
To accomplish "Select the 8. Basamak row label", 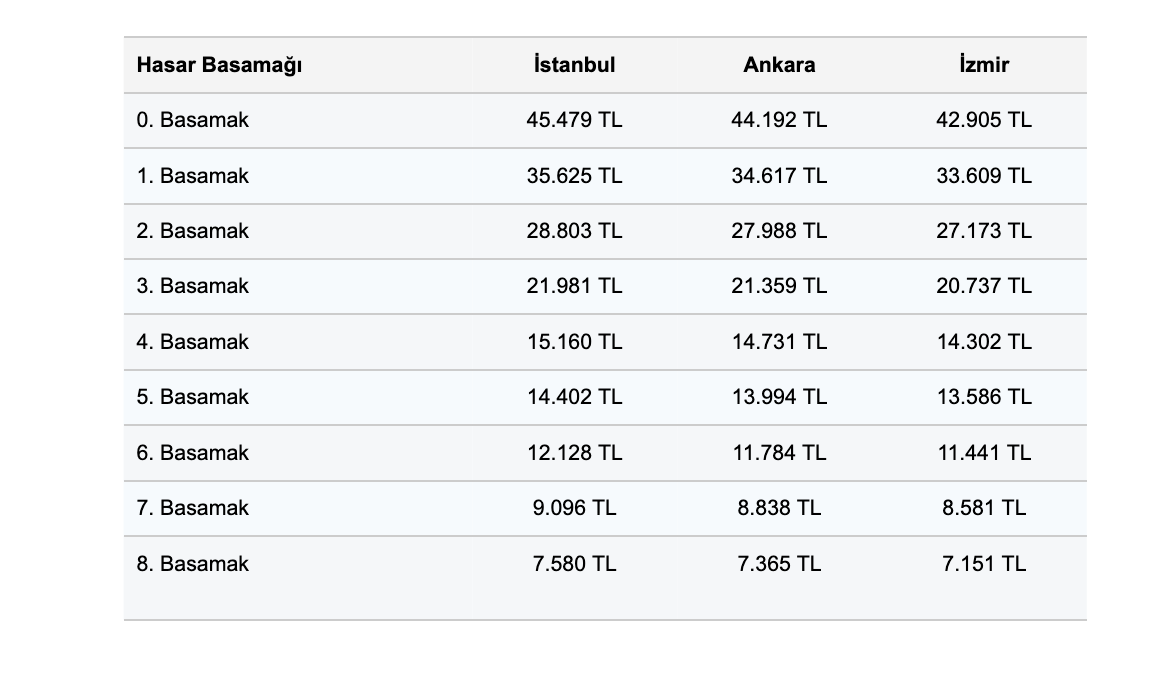I will pyautogui.click(x=193, y=564).
